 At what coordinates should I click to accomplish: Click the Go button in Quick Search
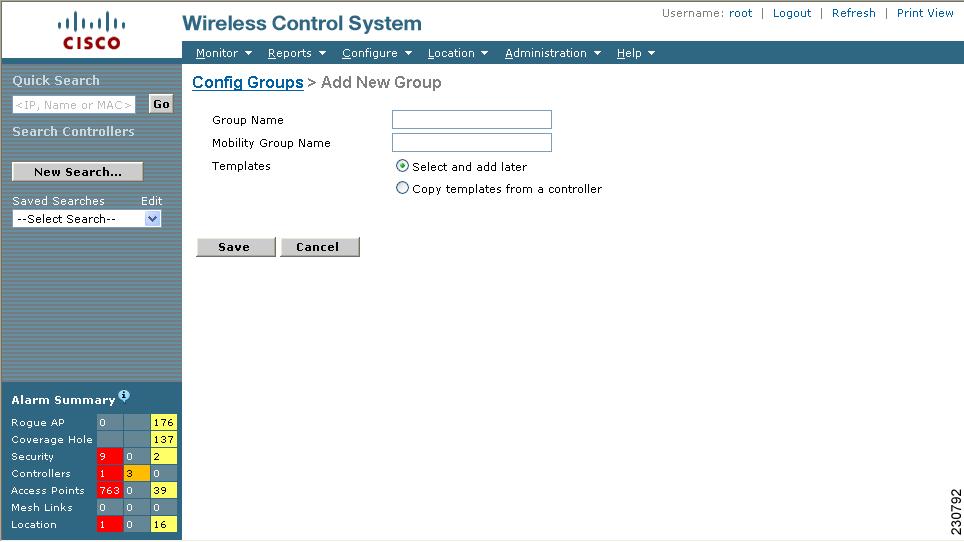tap(161, 104)
